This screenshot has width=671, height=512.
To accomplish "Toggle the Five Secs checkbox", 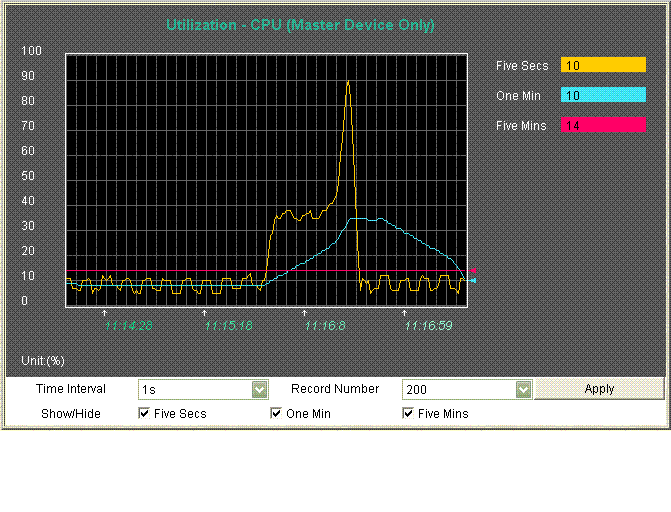I will [x=145, y=413].
